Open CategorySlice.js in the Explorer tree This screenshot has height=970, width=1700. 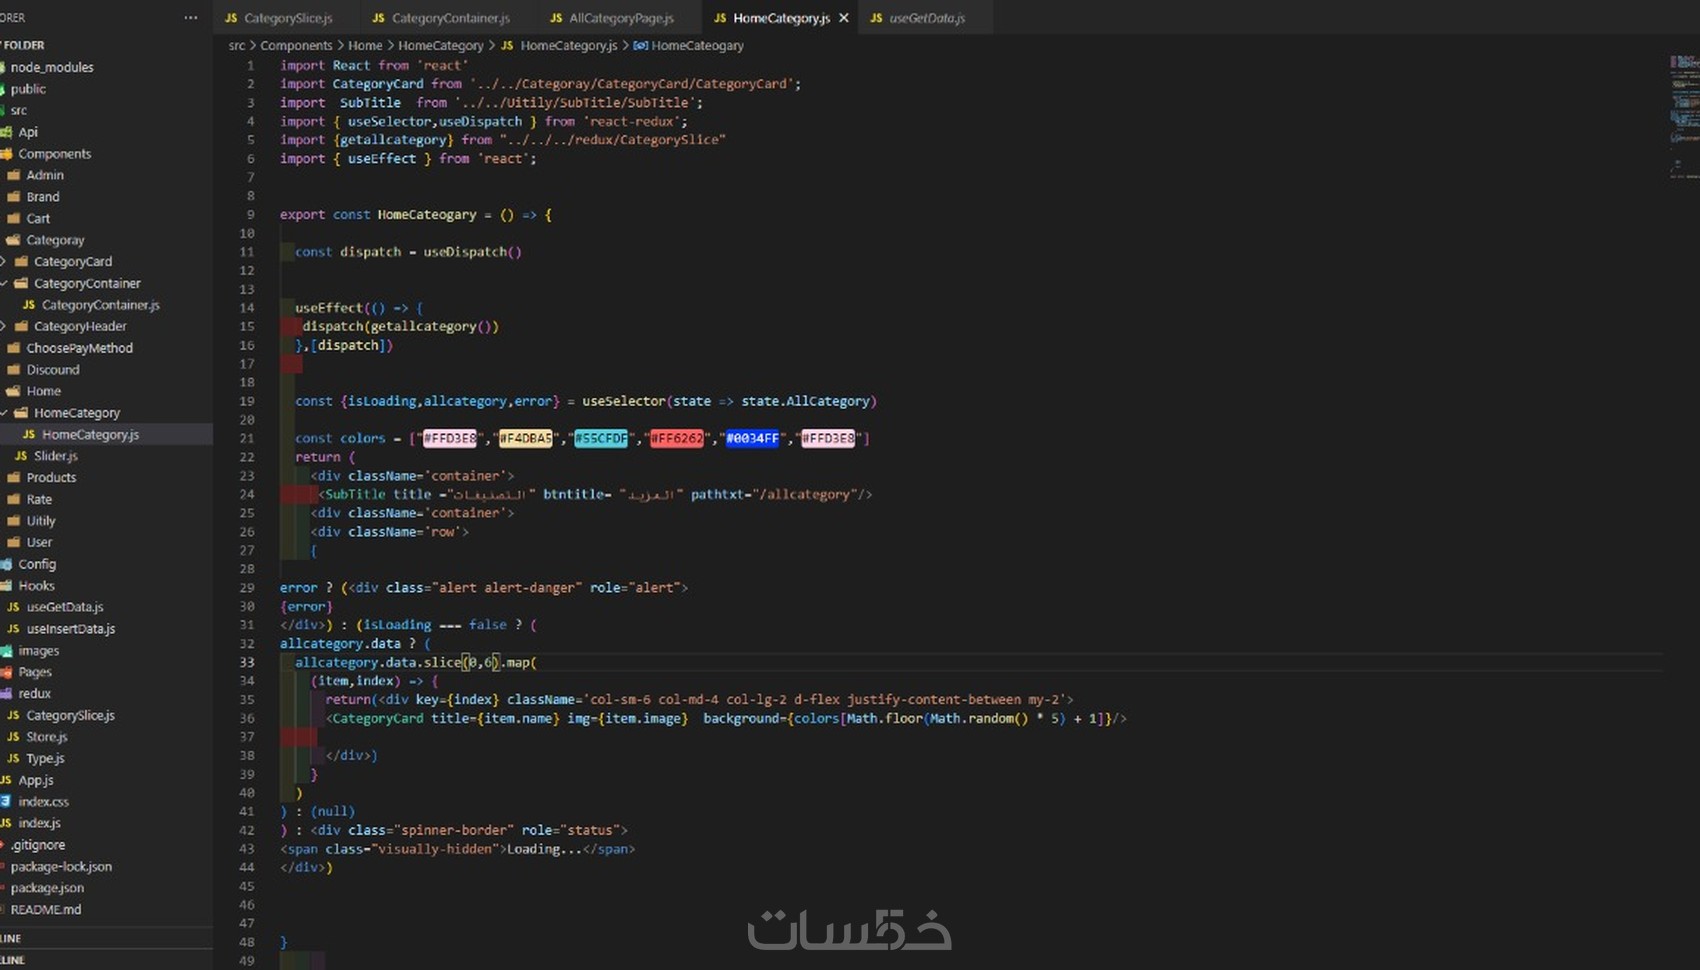tap(70, 716)
